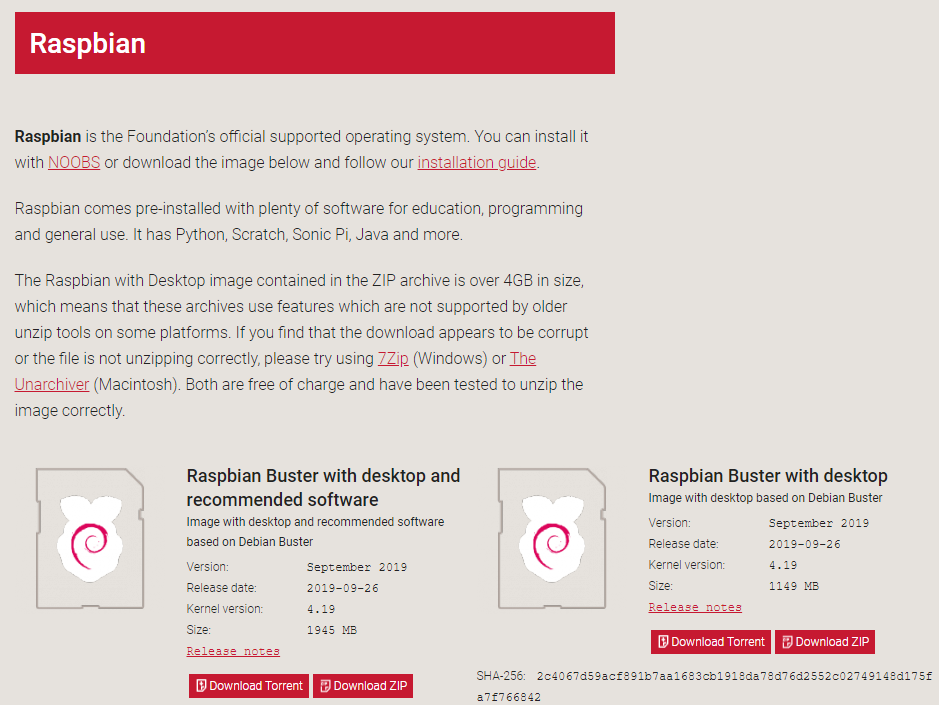This screenshot has height=705, width=939.
Task: Click the Raspbian page header title
Action: pos(87,44)
